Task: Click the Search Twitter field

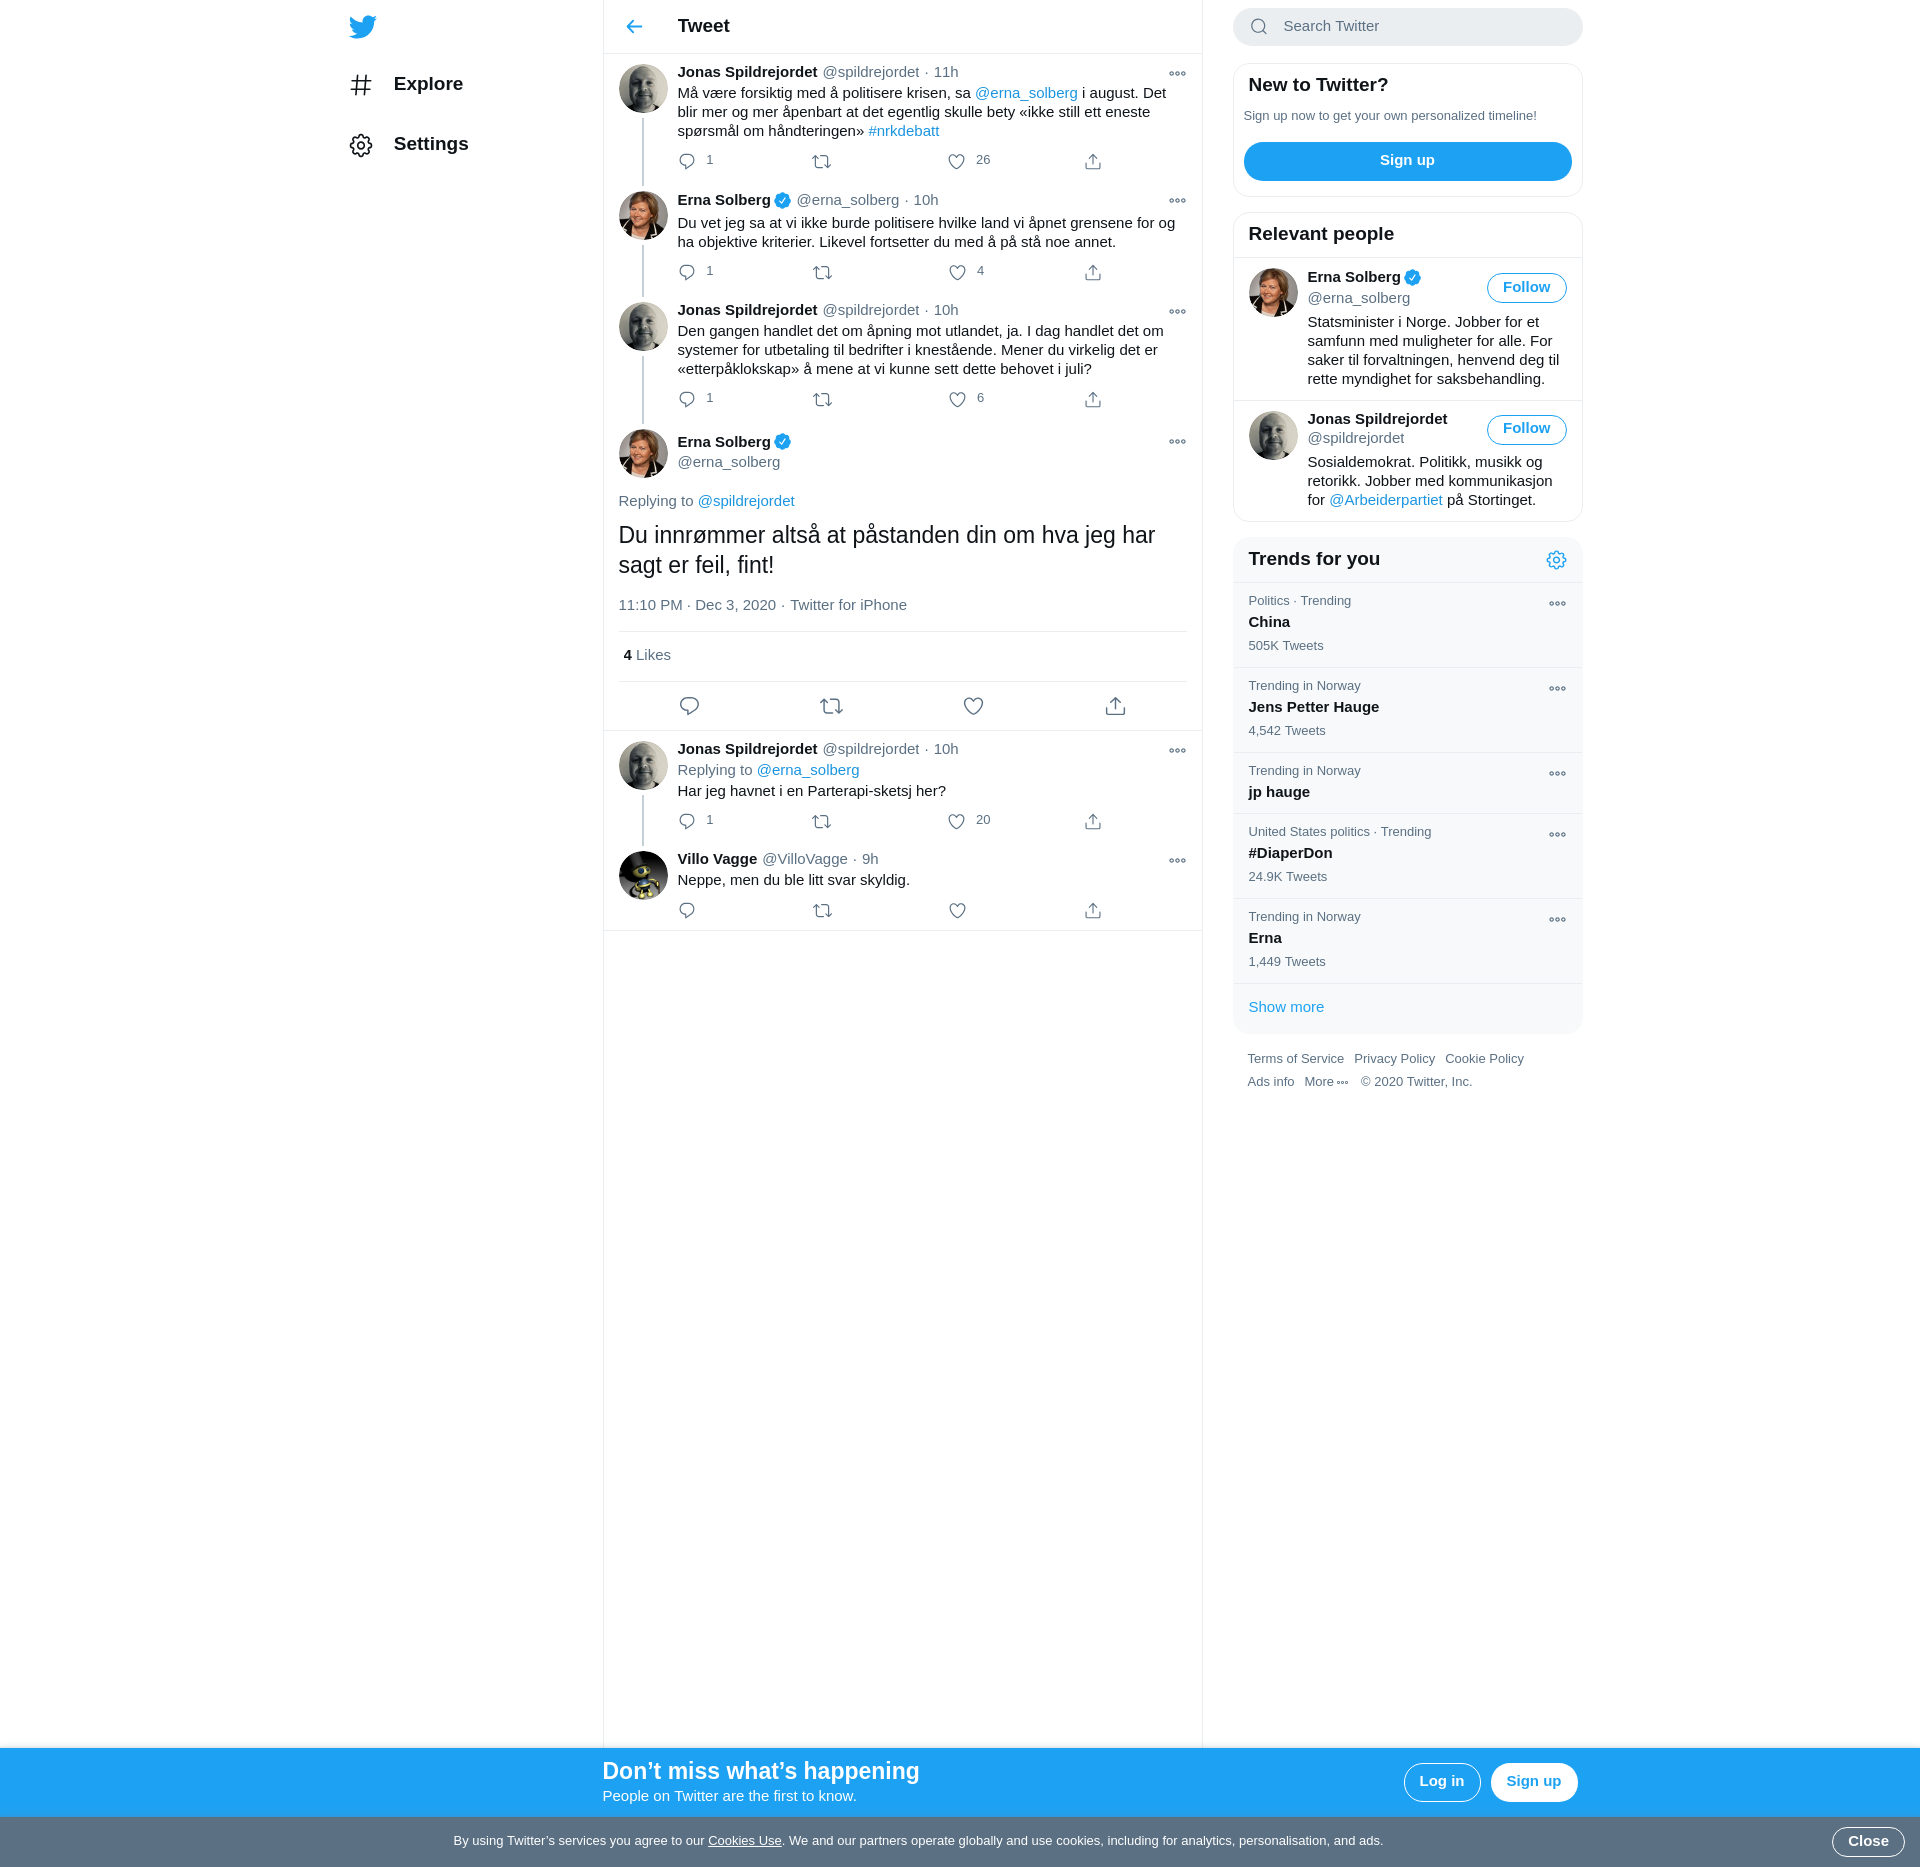Action: [1407, 27]
